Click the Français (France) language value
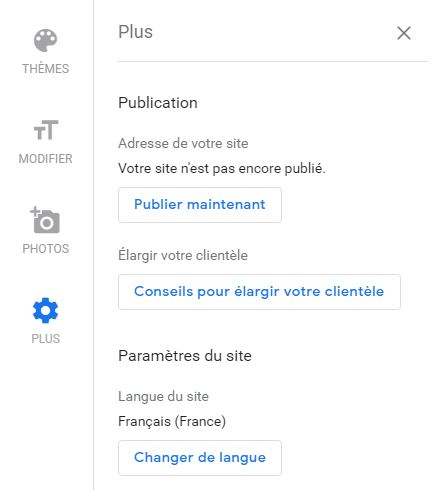This screenshot has height=490, width=447. pyautogui.click(x=172, y=421)
